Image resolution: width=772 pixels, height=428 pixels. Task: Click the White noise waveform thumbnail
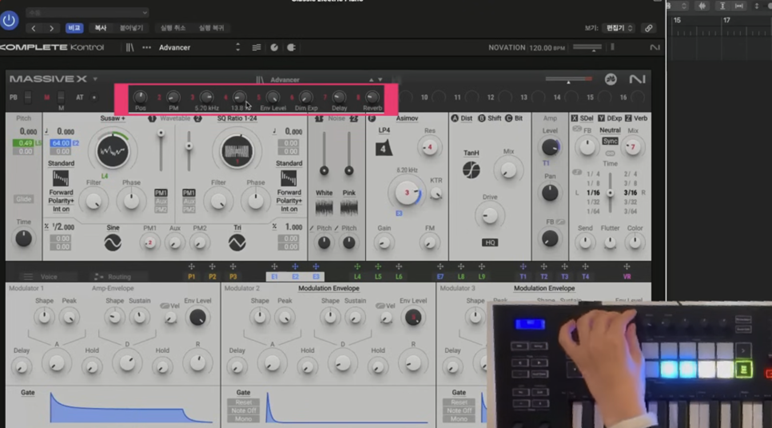pyautogui.click(x=324, y=206)
